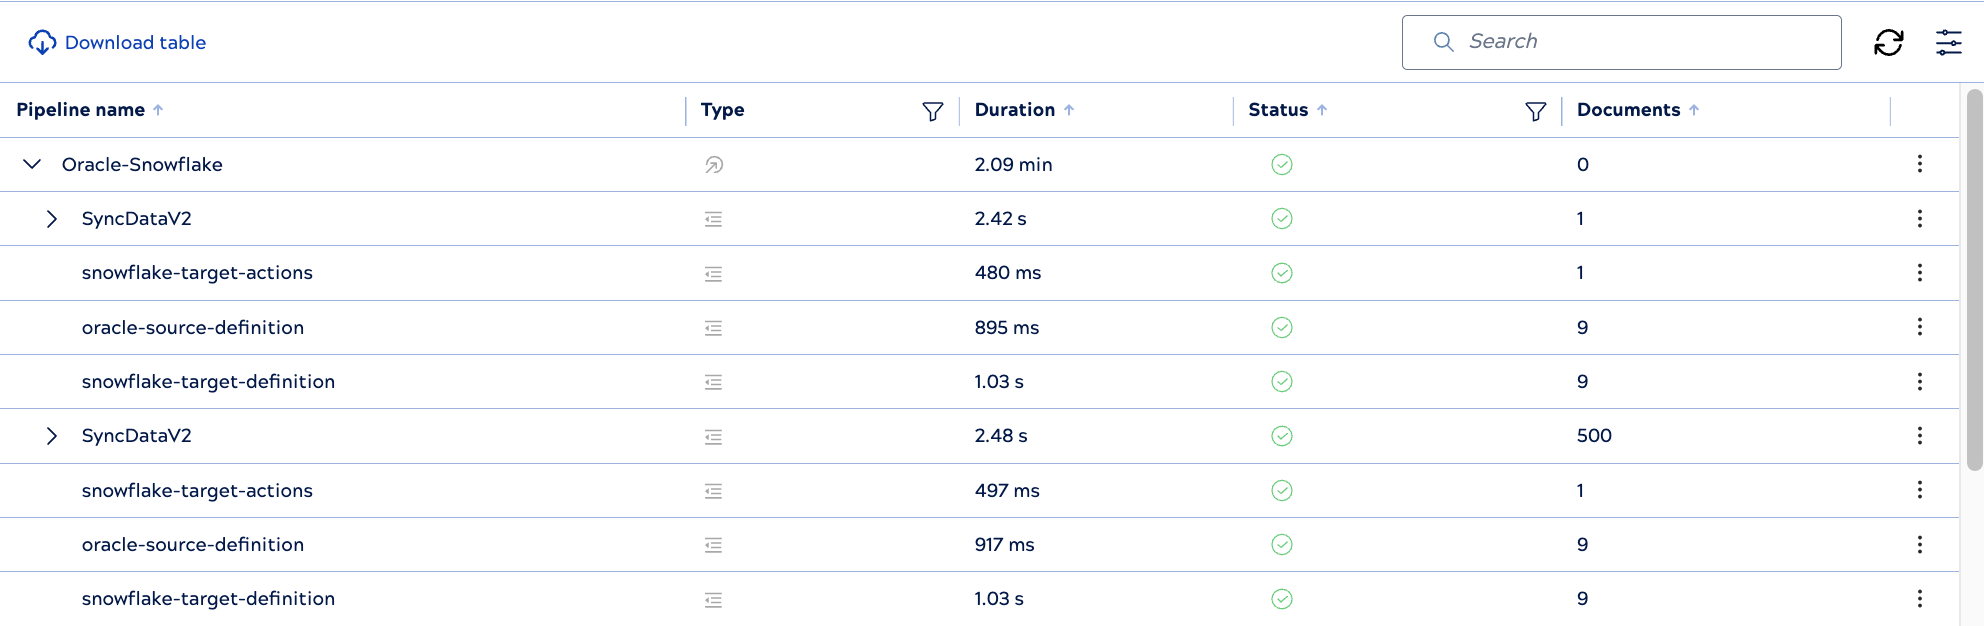Expand the SyncDataV2 row lasting 2.48 s

click(x=52, y=436)
